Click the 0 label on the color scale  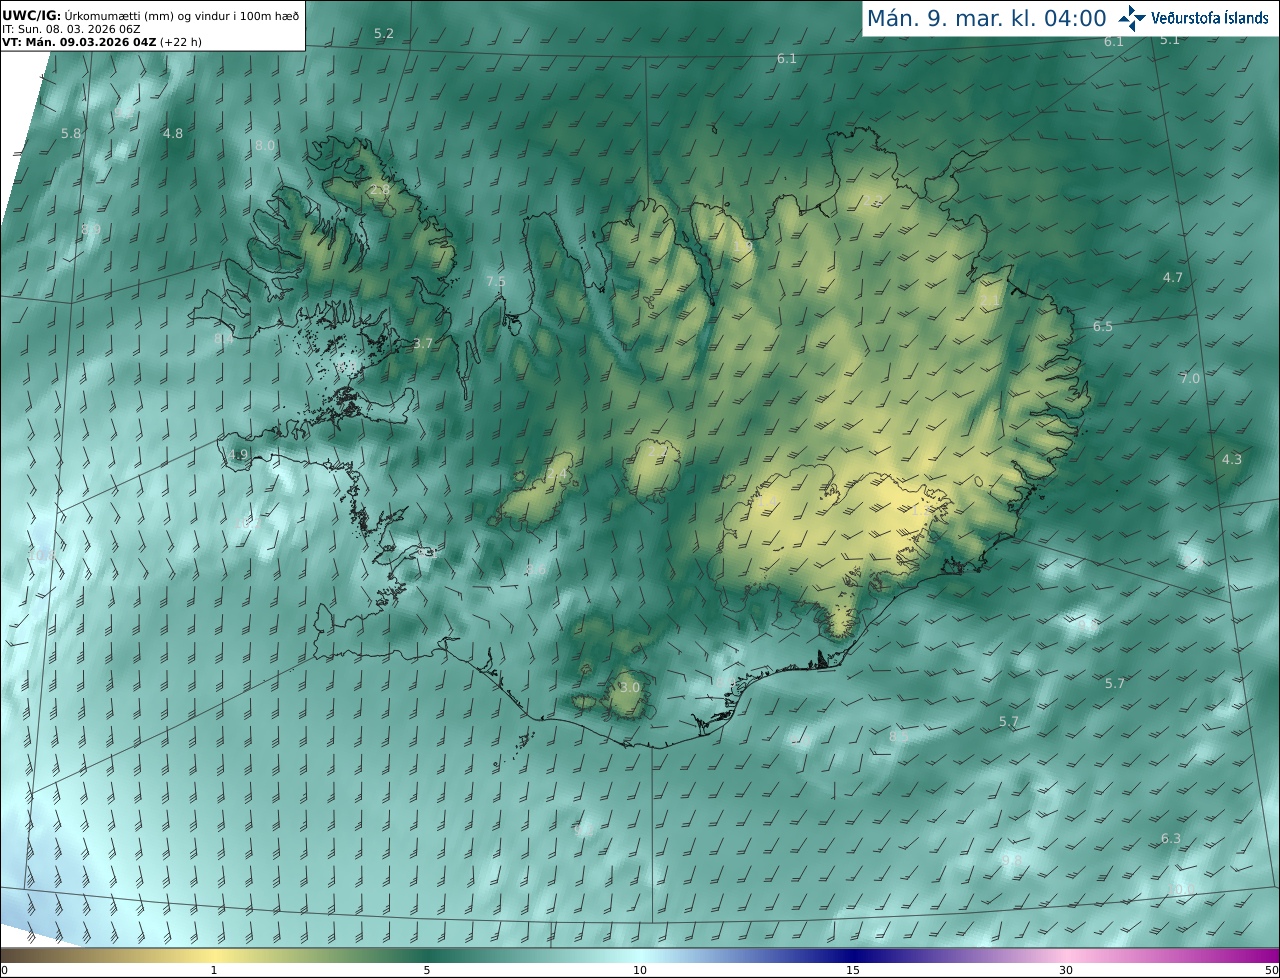(x=4, y=971)
